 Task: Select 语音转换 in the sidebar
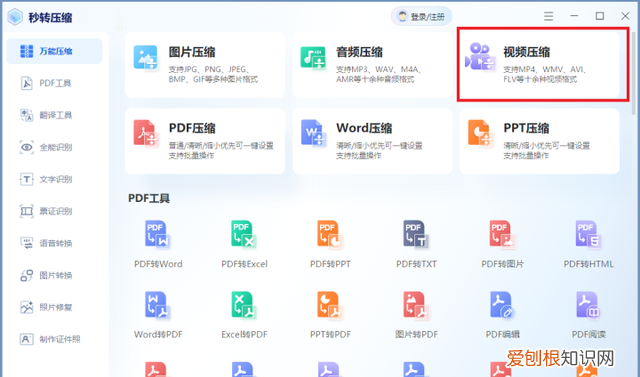tap(54, 243)
